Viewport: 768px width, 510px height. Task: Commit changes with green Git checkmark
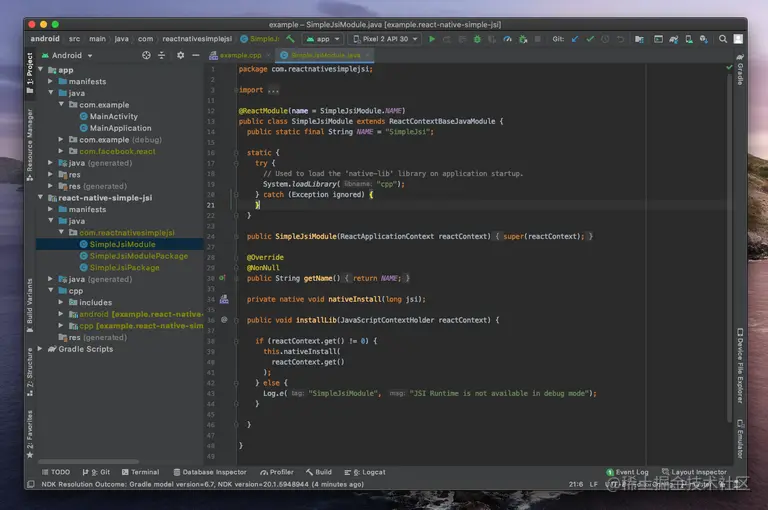coord(590,39)
